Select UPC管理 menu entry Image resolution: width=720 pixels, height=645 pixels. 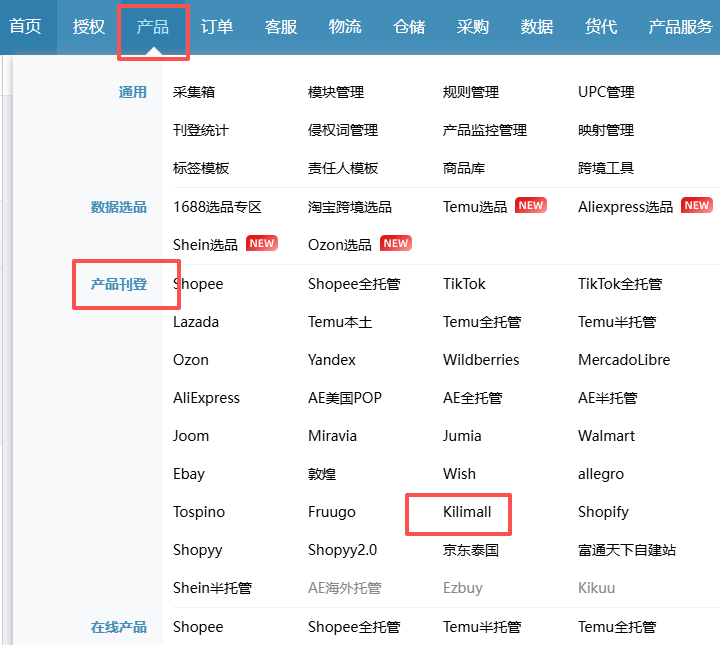click(606, 92)
